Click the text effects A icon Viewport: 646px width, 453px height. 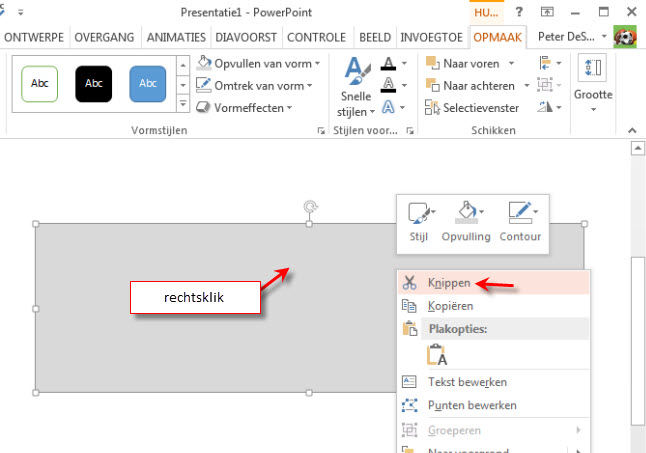388,107
